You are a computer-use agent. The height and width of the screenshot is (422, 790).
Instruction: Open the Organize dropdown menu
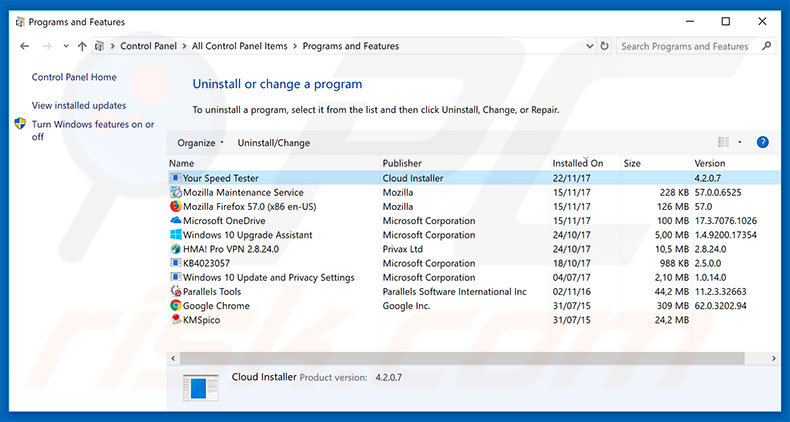point(201,143)
